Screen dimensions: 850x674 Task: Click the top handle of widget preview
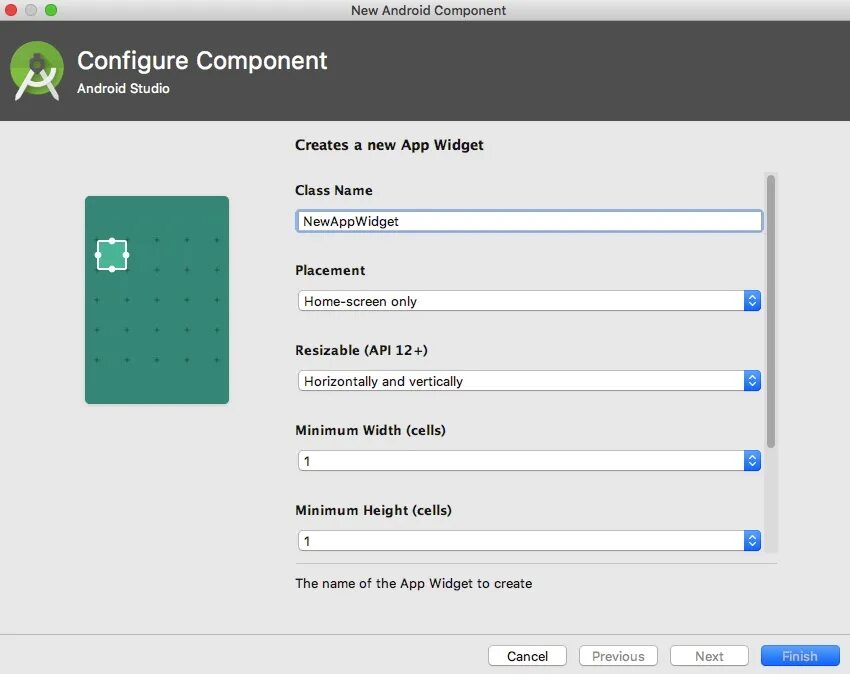[112, 241]
